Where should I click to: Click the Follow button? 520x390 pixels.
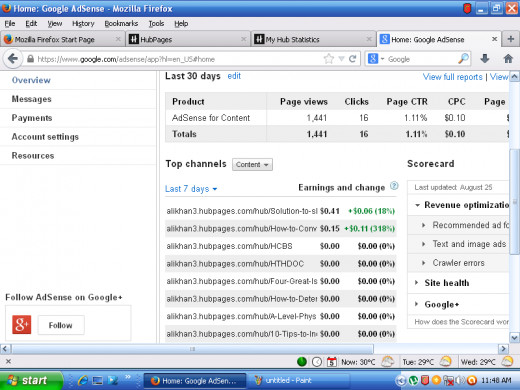click(61, 325)
